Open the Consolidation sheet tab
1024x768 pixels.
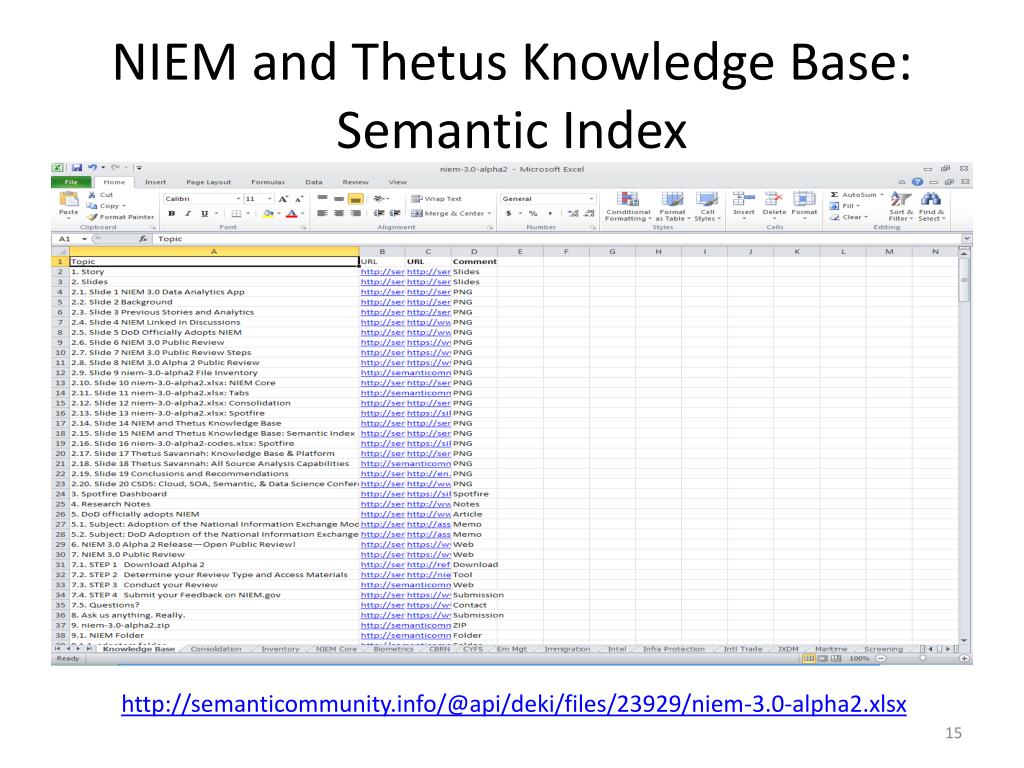pyautogui.click(x=216, y=649)
